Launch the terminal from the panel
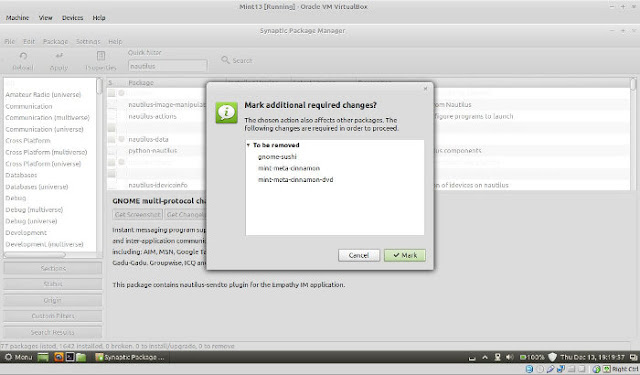Image resolution: width=640 pixels, height=375 pixels. coord(70,357)
